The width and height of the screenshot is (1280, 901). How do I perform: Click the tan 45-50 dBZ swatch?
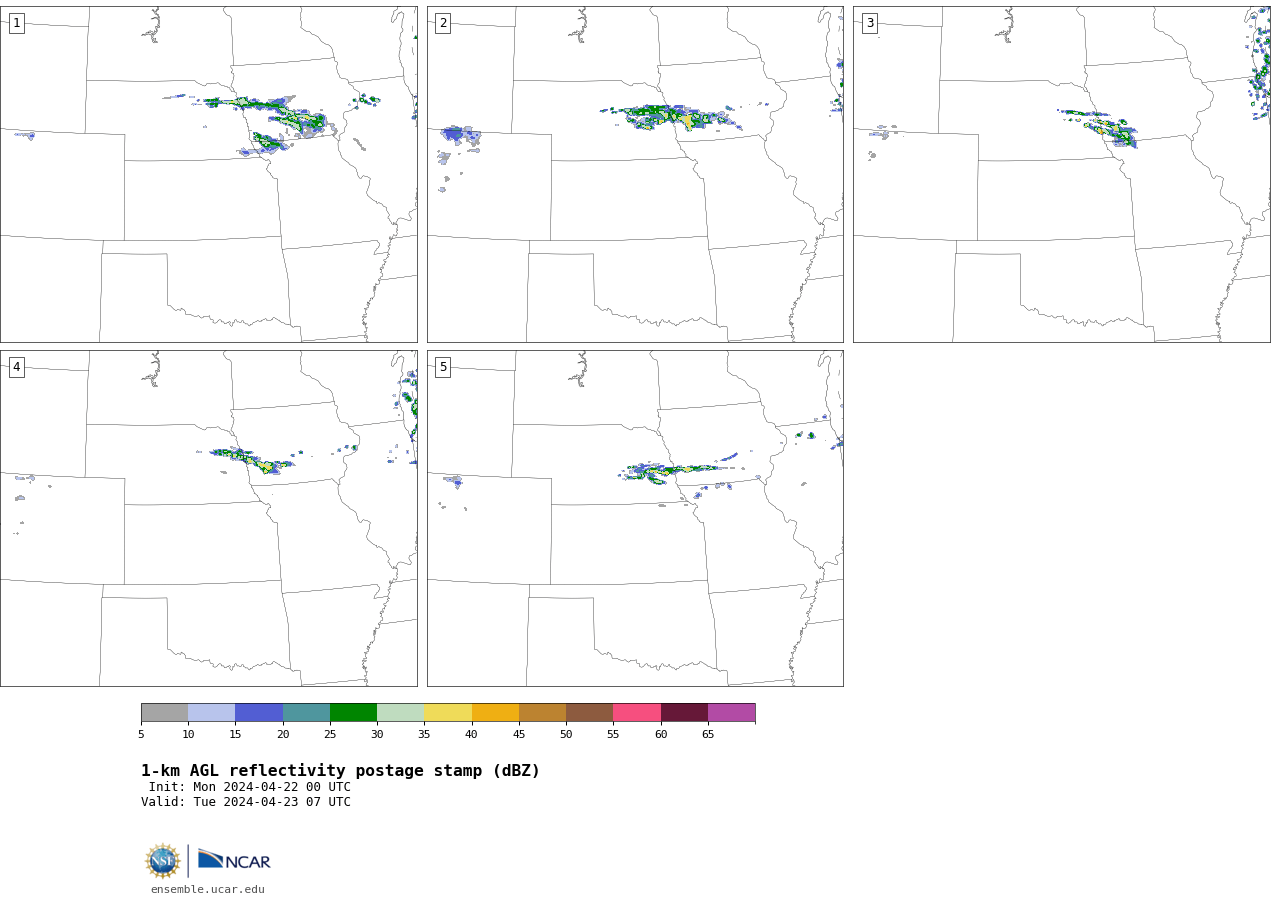(542, 712)
